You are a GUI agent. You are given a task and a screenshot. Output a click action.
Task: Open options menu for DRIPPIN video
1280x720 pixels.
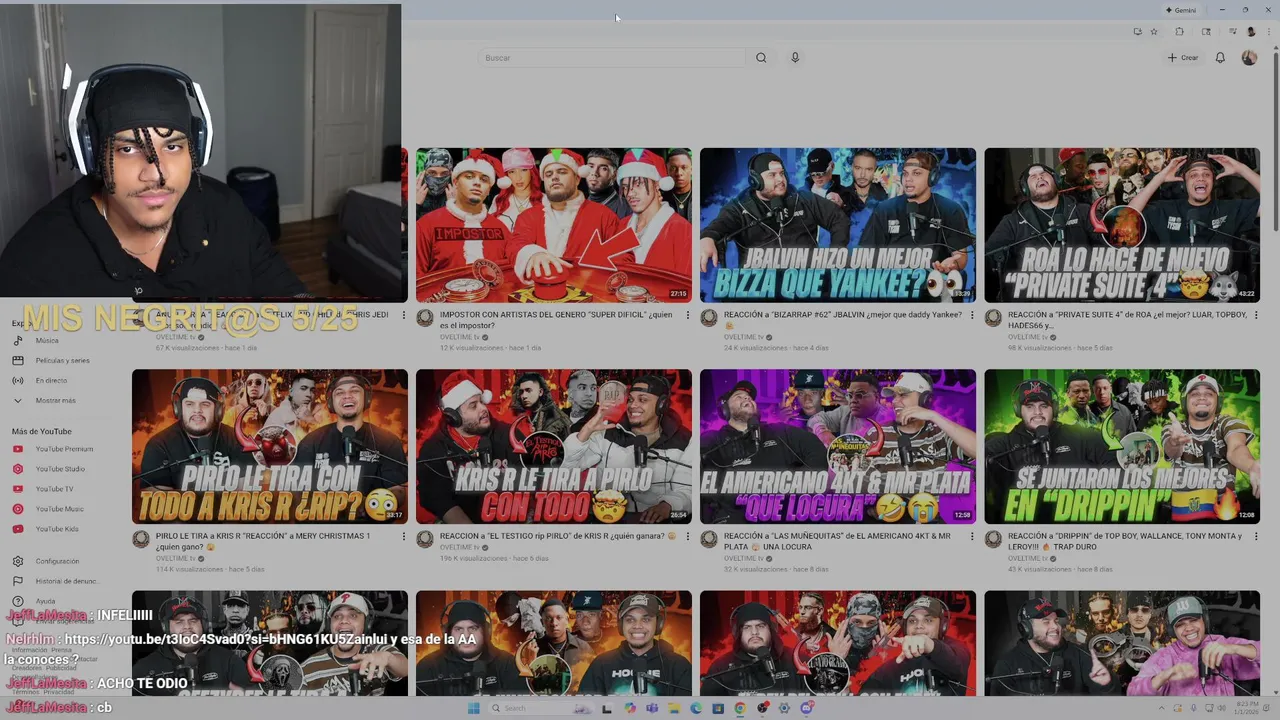[1256, 536]
